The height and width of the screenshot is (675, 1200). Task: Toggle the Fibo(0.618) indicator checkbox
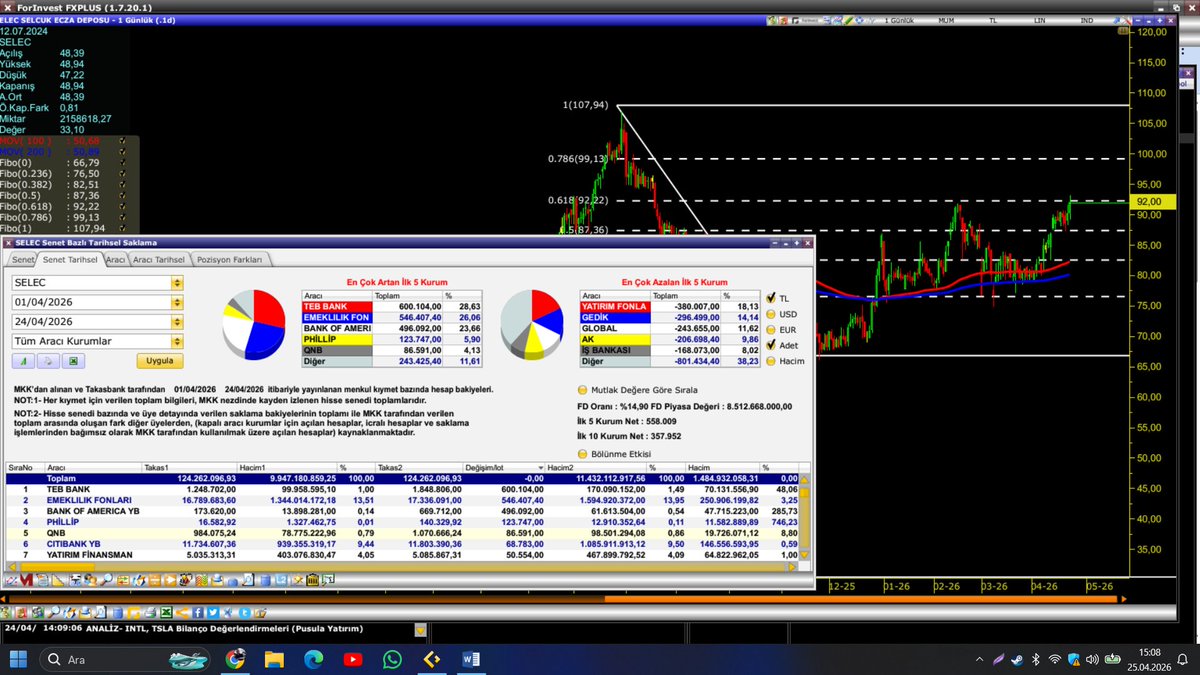122,207
